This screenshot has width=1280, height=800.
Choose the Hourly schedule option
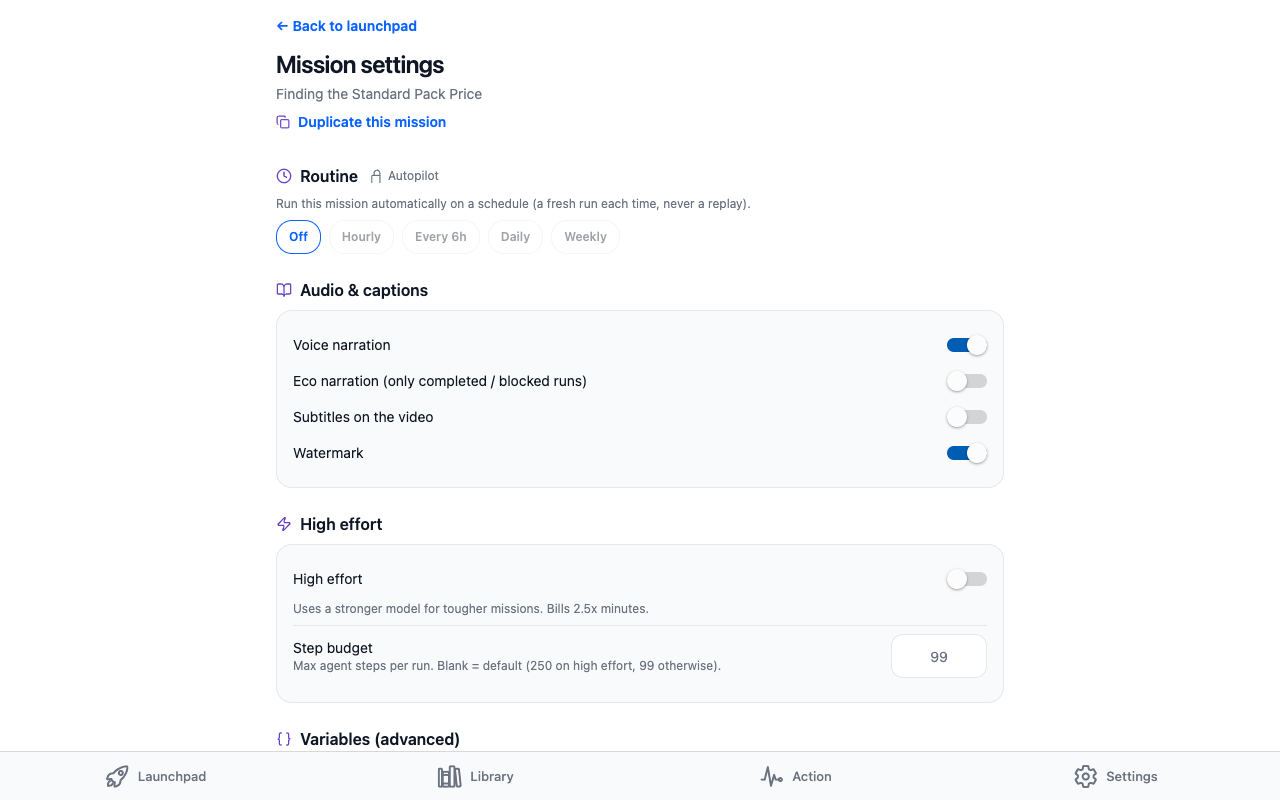pos(361,237)
